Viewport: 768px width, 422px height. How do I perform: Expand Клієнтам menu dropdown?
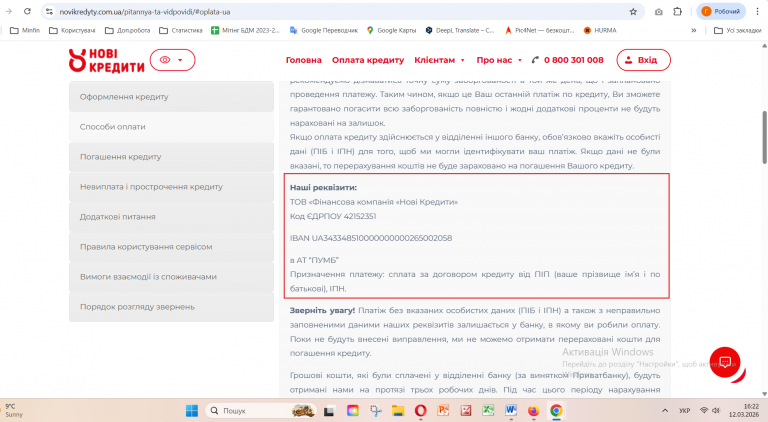pos(439,60)
